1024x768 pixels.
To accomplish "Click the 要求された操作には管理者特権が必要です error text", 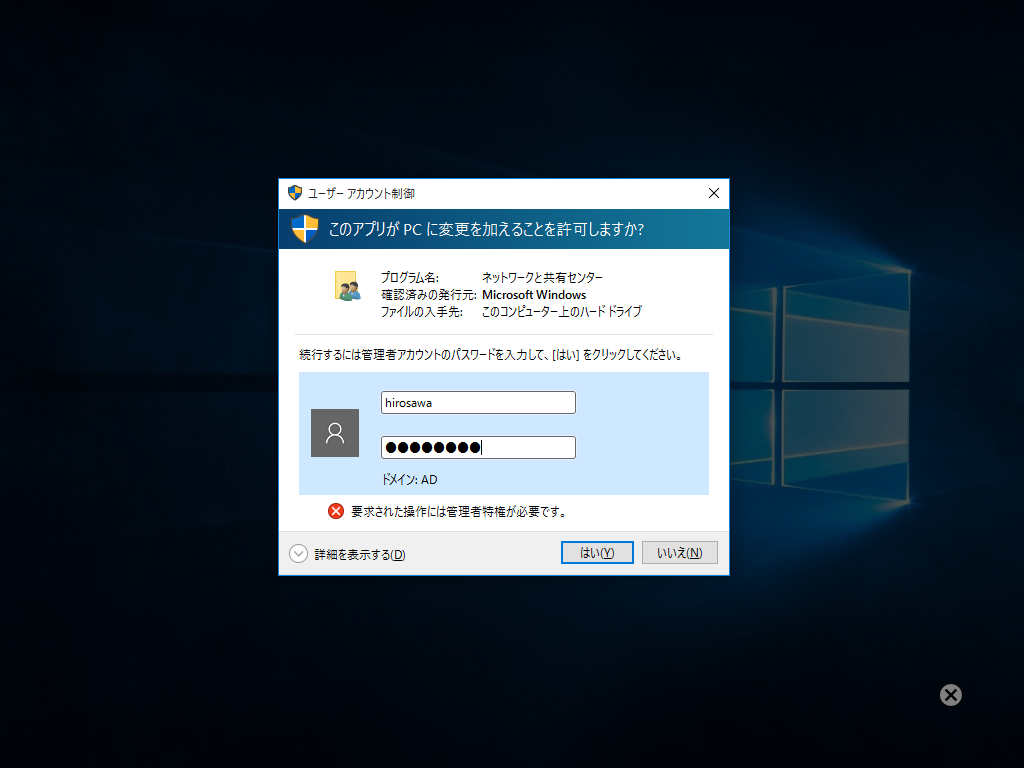I will [x=460, y=511].
